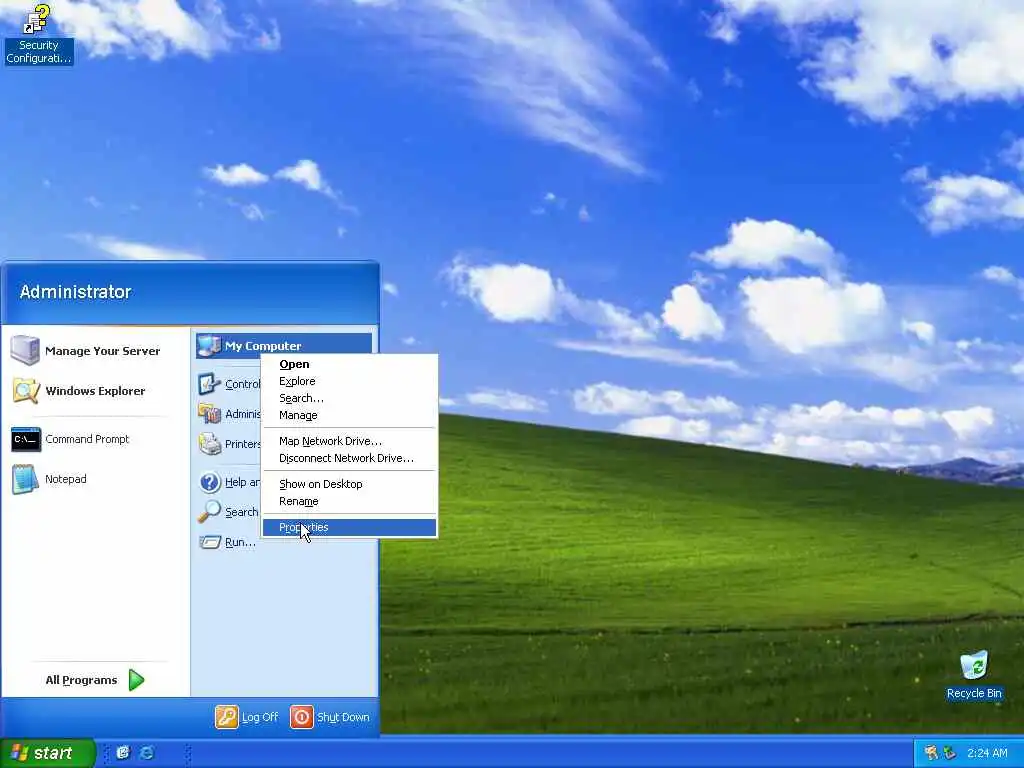Click the My Computer monitor icon
1024x768 pixels.
tap(209, 345)
